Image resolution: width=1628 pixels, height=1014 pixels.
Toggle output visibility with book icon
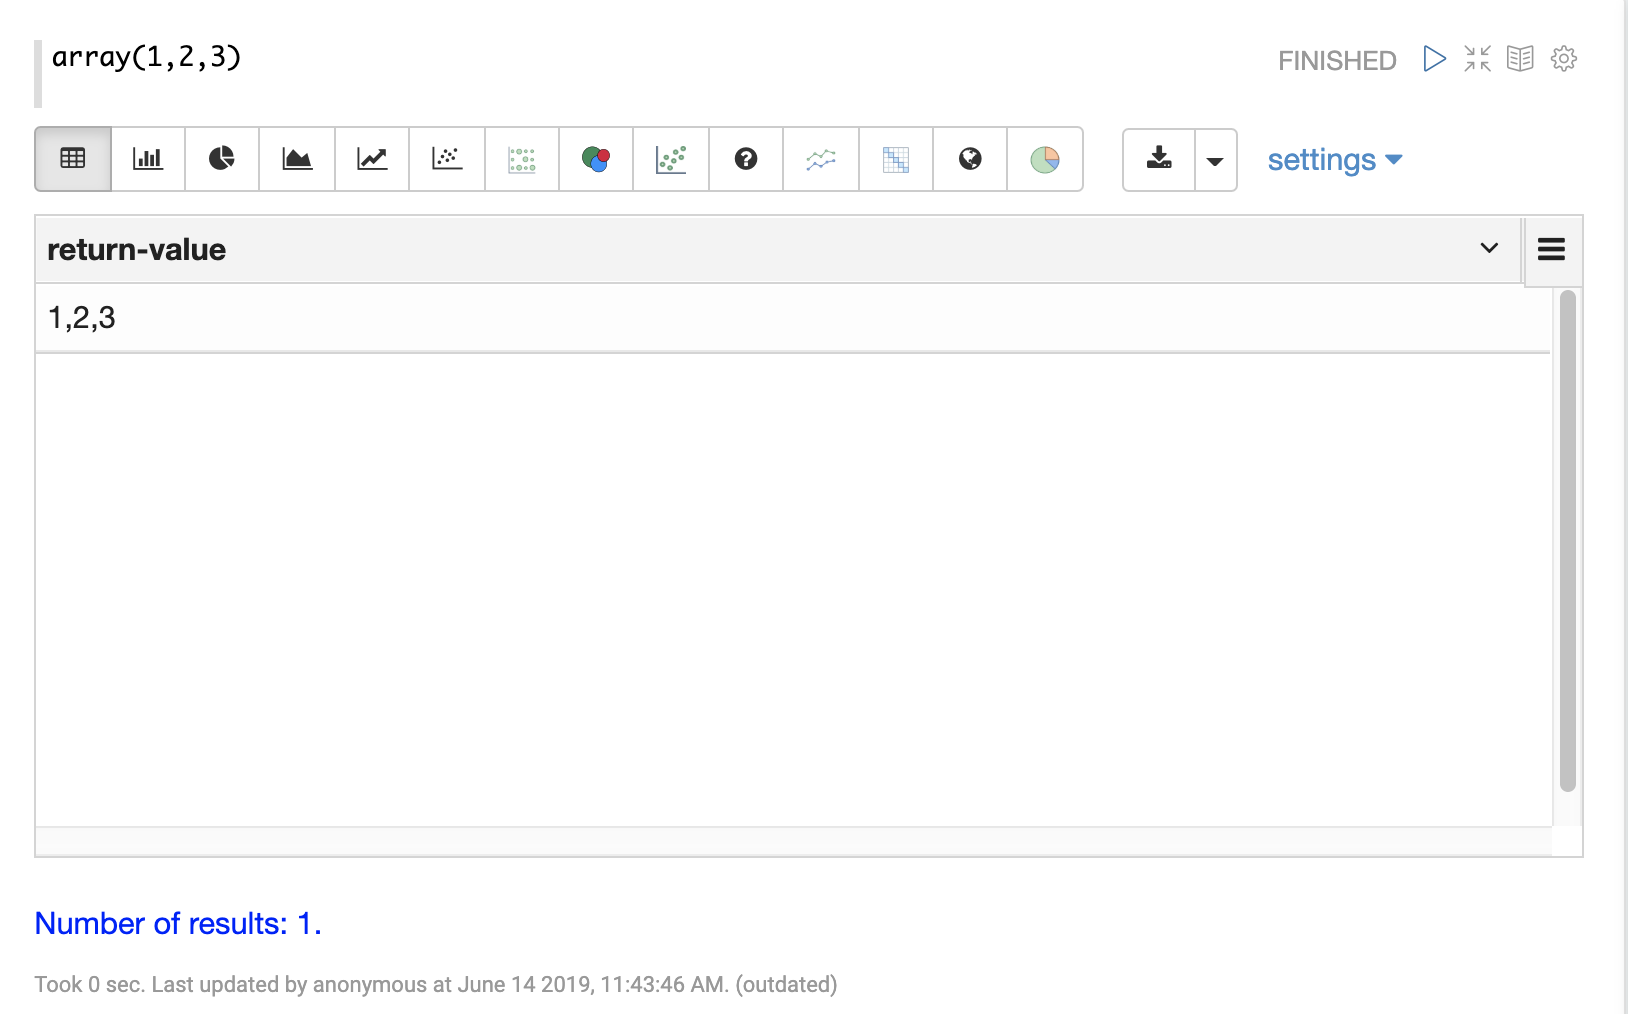click(1520, 59)
